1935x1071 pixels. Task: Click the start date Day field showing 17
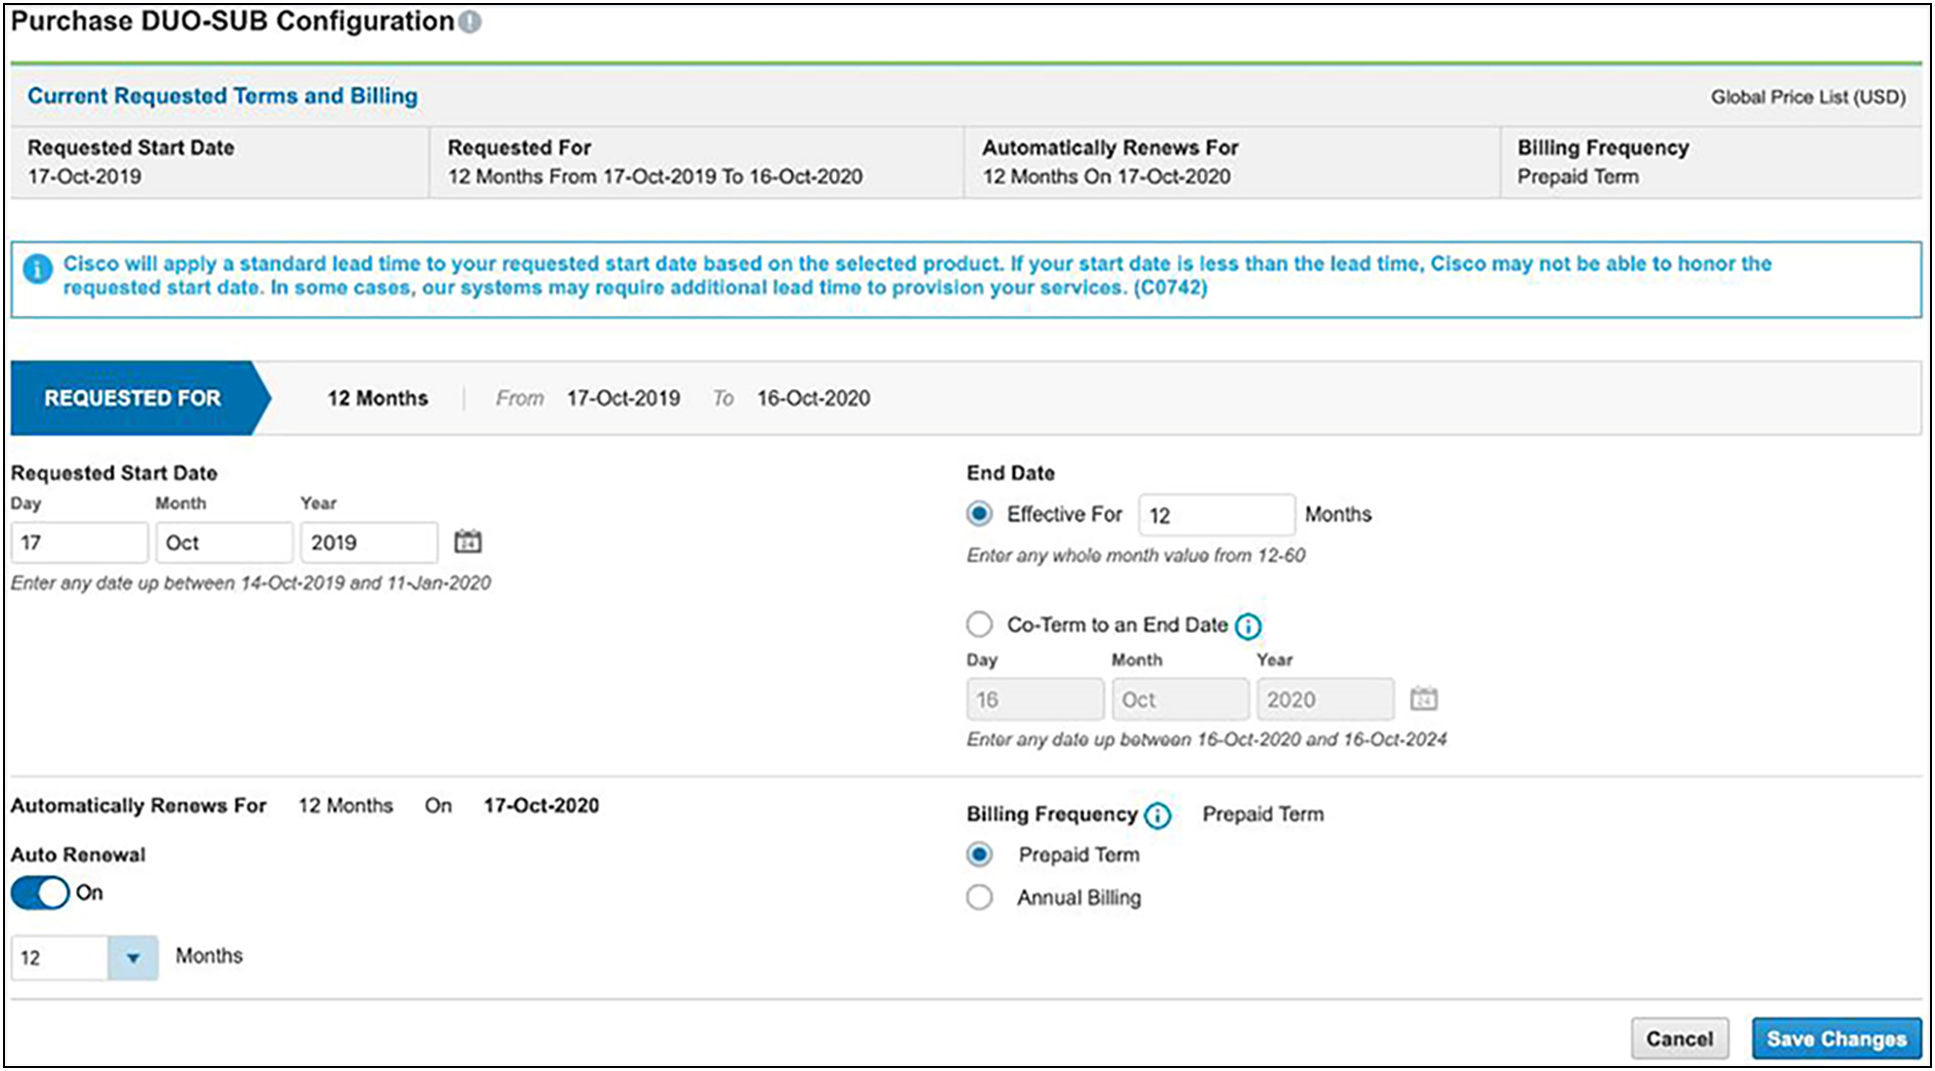click(x=80, y=543)
